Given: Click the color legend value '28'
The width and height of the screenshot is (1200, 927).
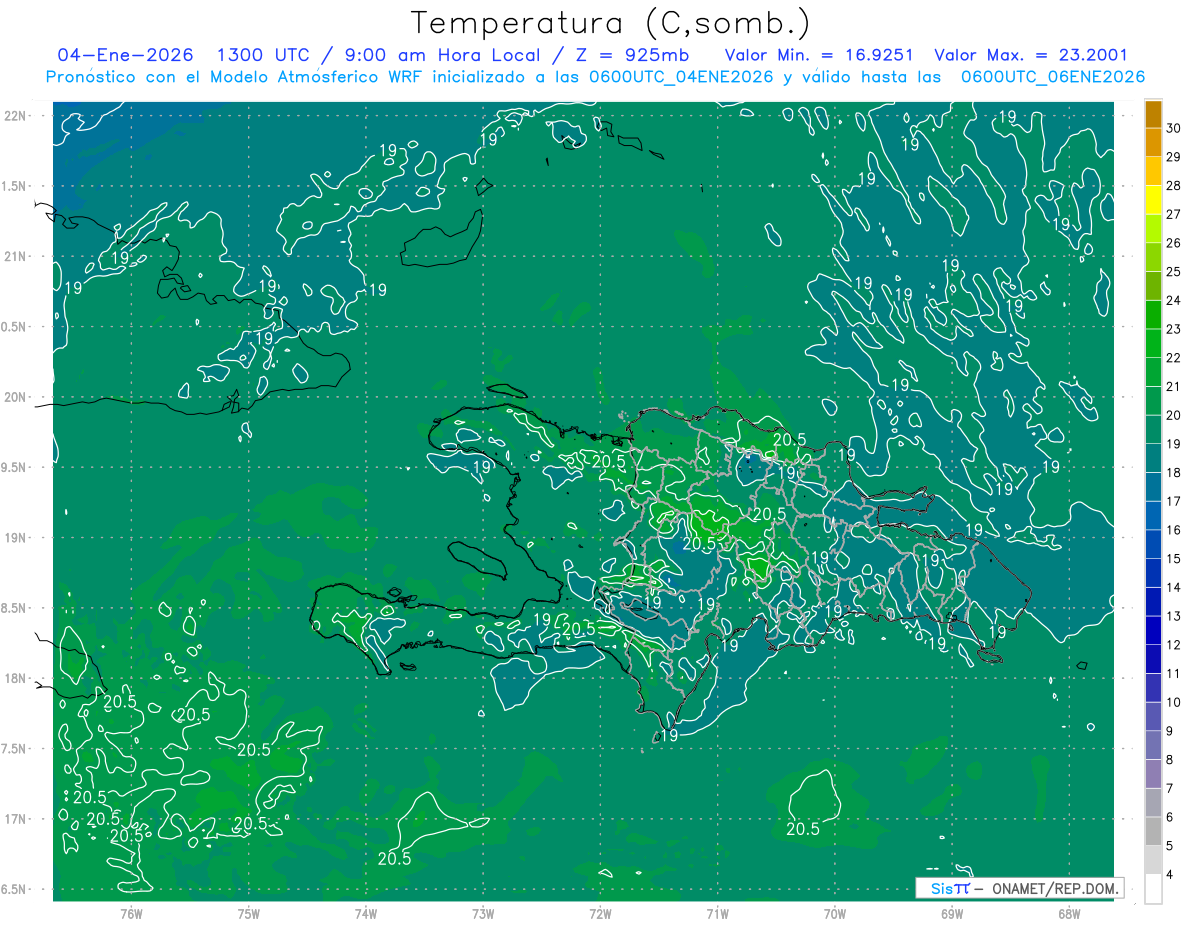Looking at the screenshot, I should [1174, 186].
